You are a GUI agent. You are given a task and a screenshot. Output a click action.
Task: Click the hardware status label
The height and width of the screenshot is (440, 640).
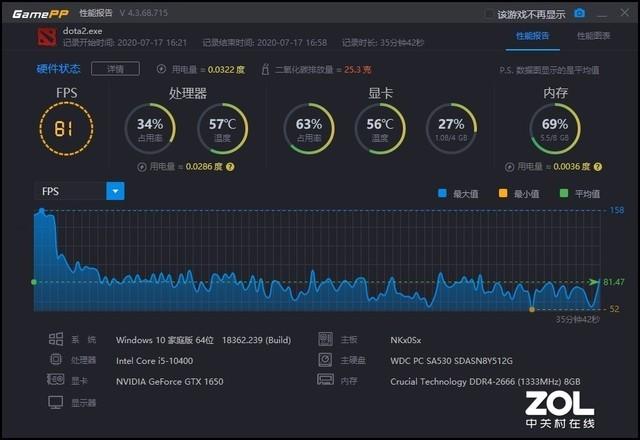58,69
